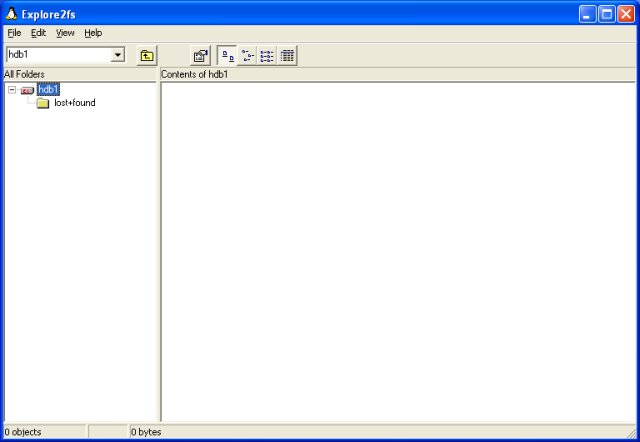The width and height of the screenshot is (640, 442).
Task: Switch to list view
Action: pyautogui.click(x=267, y=55)
